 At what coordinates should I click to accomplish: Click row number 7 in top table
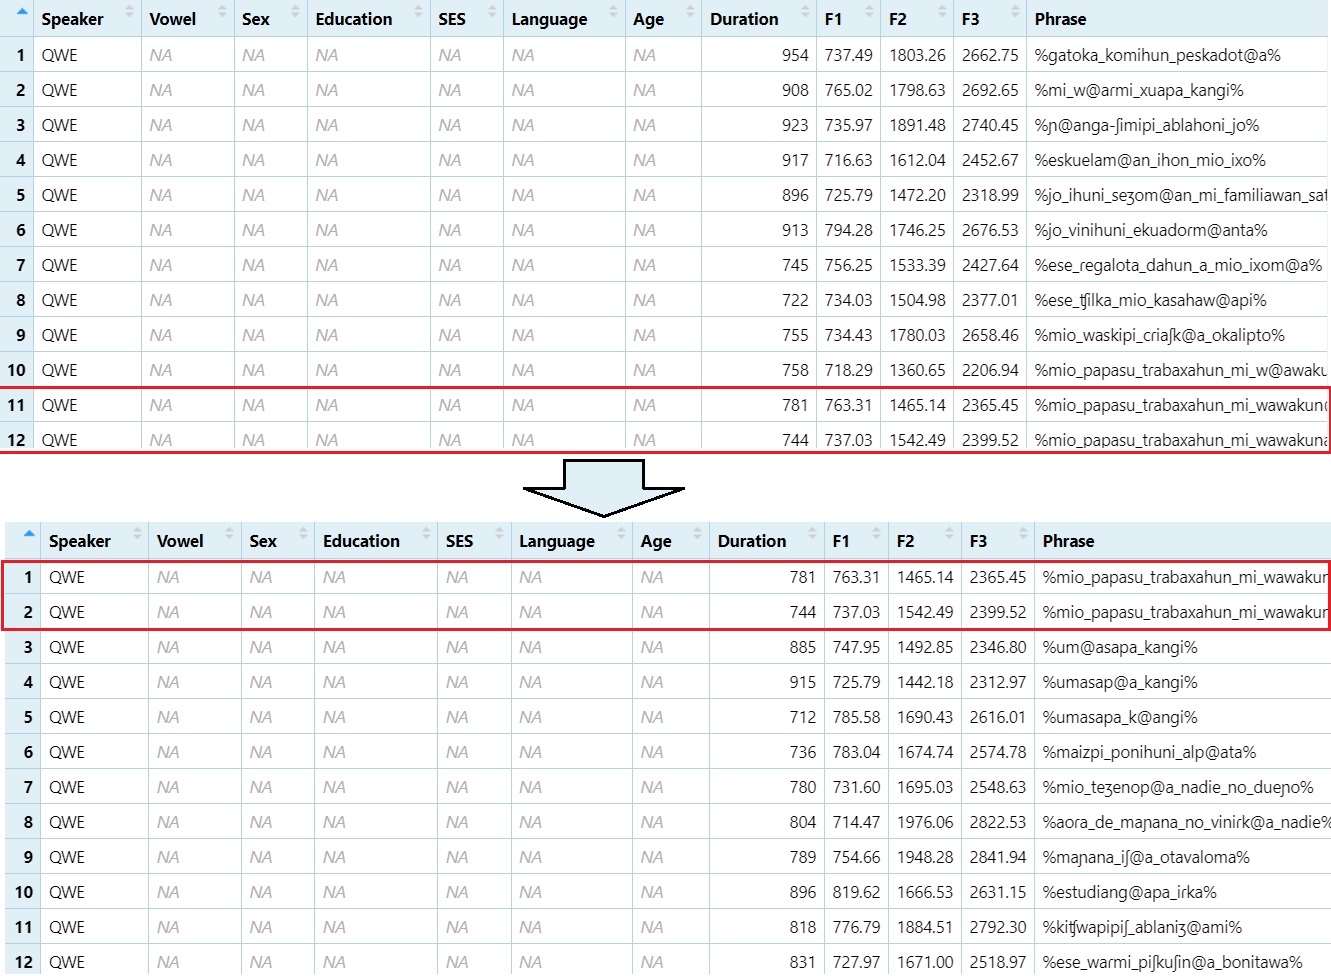[20, 265]
